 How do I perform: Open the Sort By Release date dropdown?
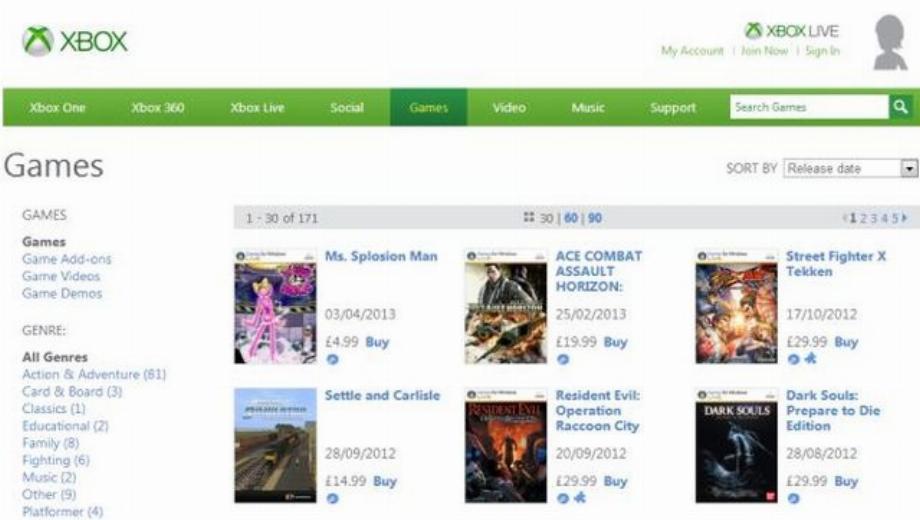pos(850,168)
